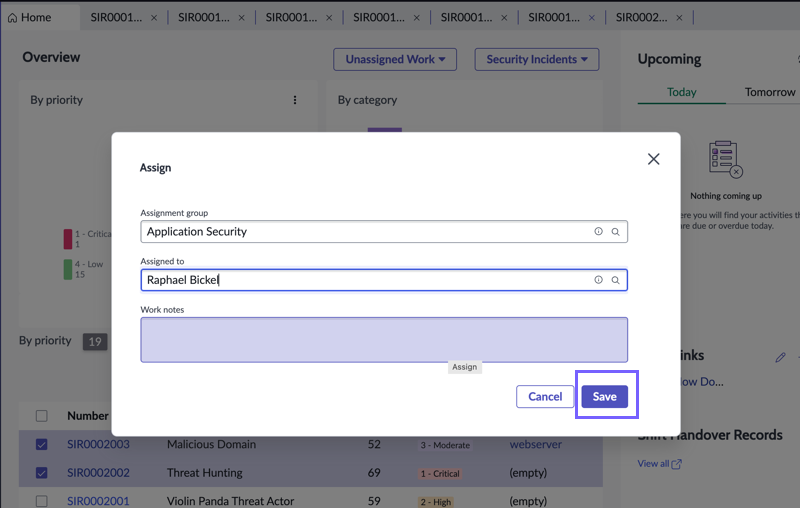Click search icon in Assignment group field
Image resolution: width=800 pixels, height=508 pixels.
tap(616, 232)
